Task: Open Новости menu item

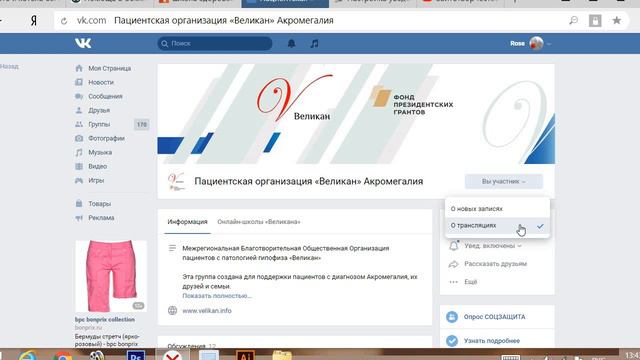Action: pyautogui.click(x=101, y=82)
